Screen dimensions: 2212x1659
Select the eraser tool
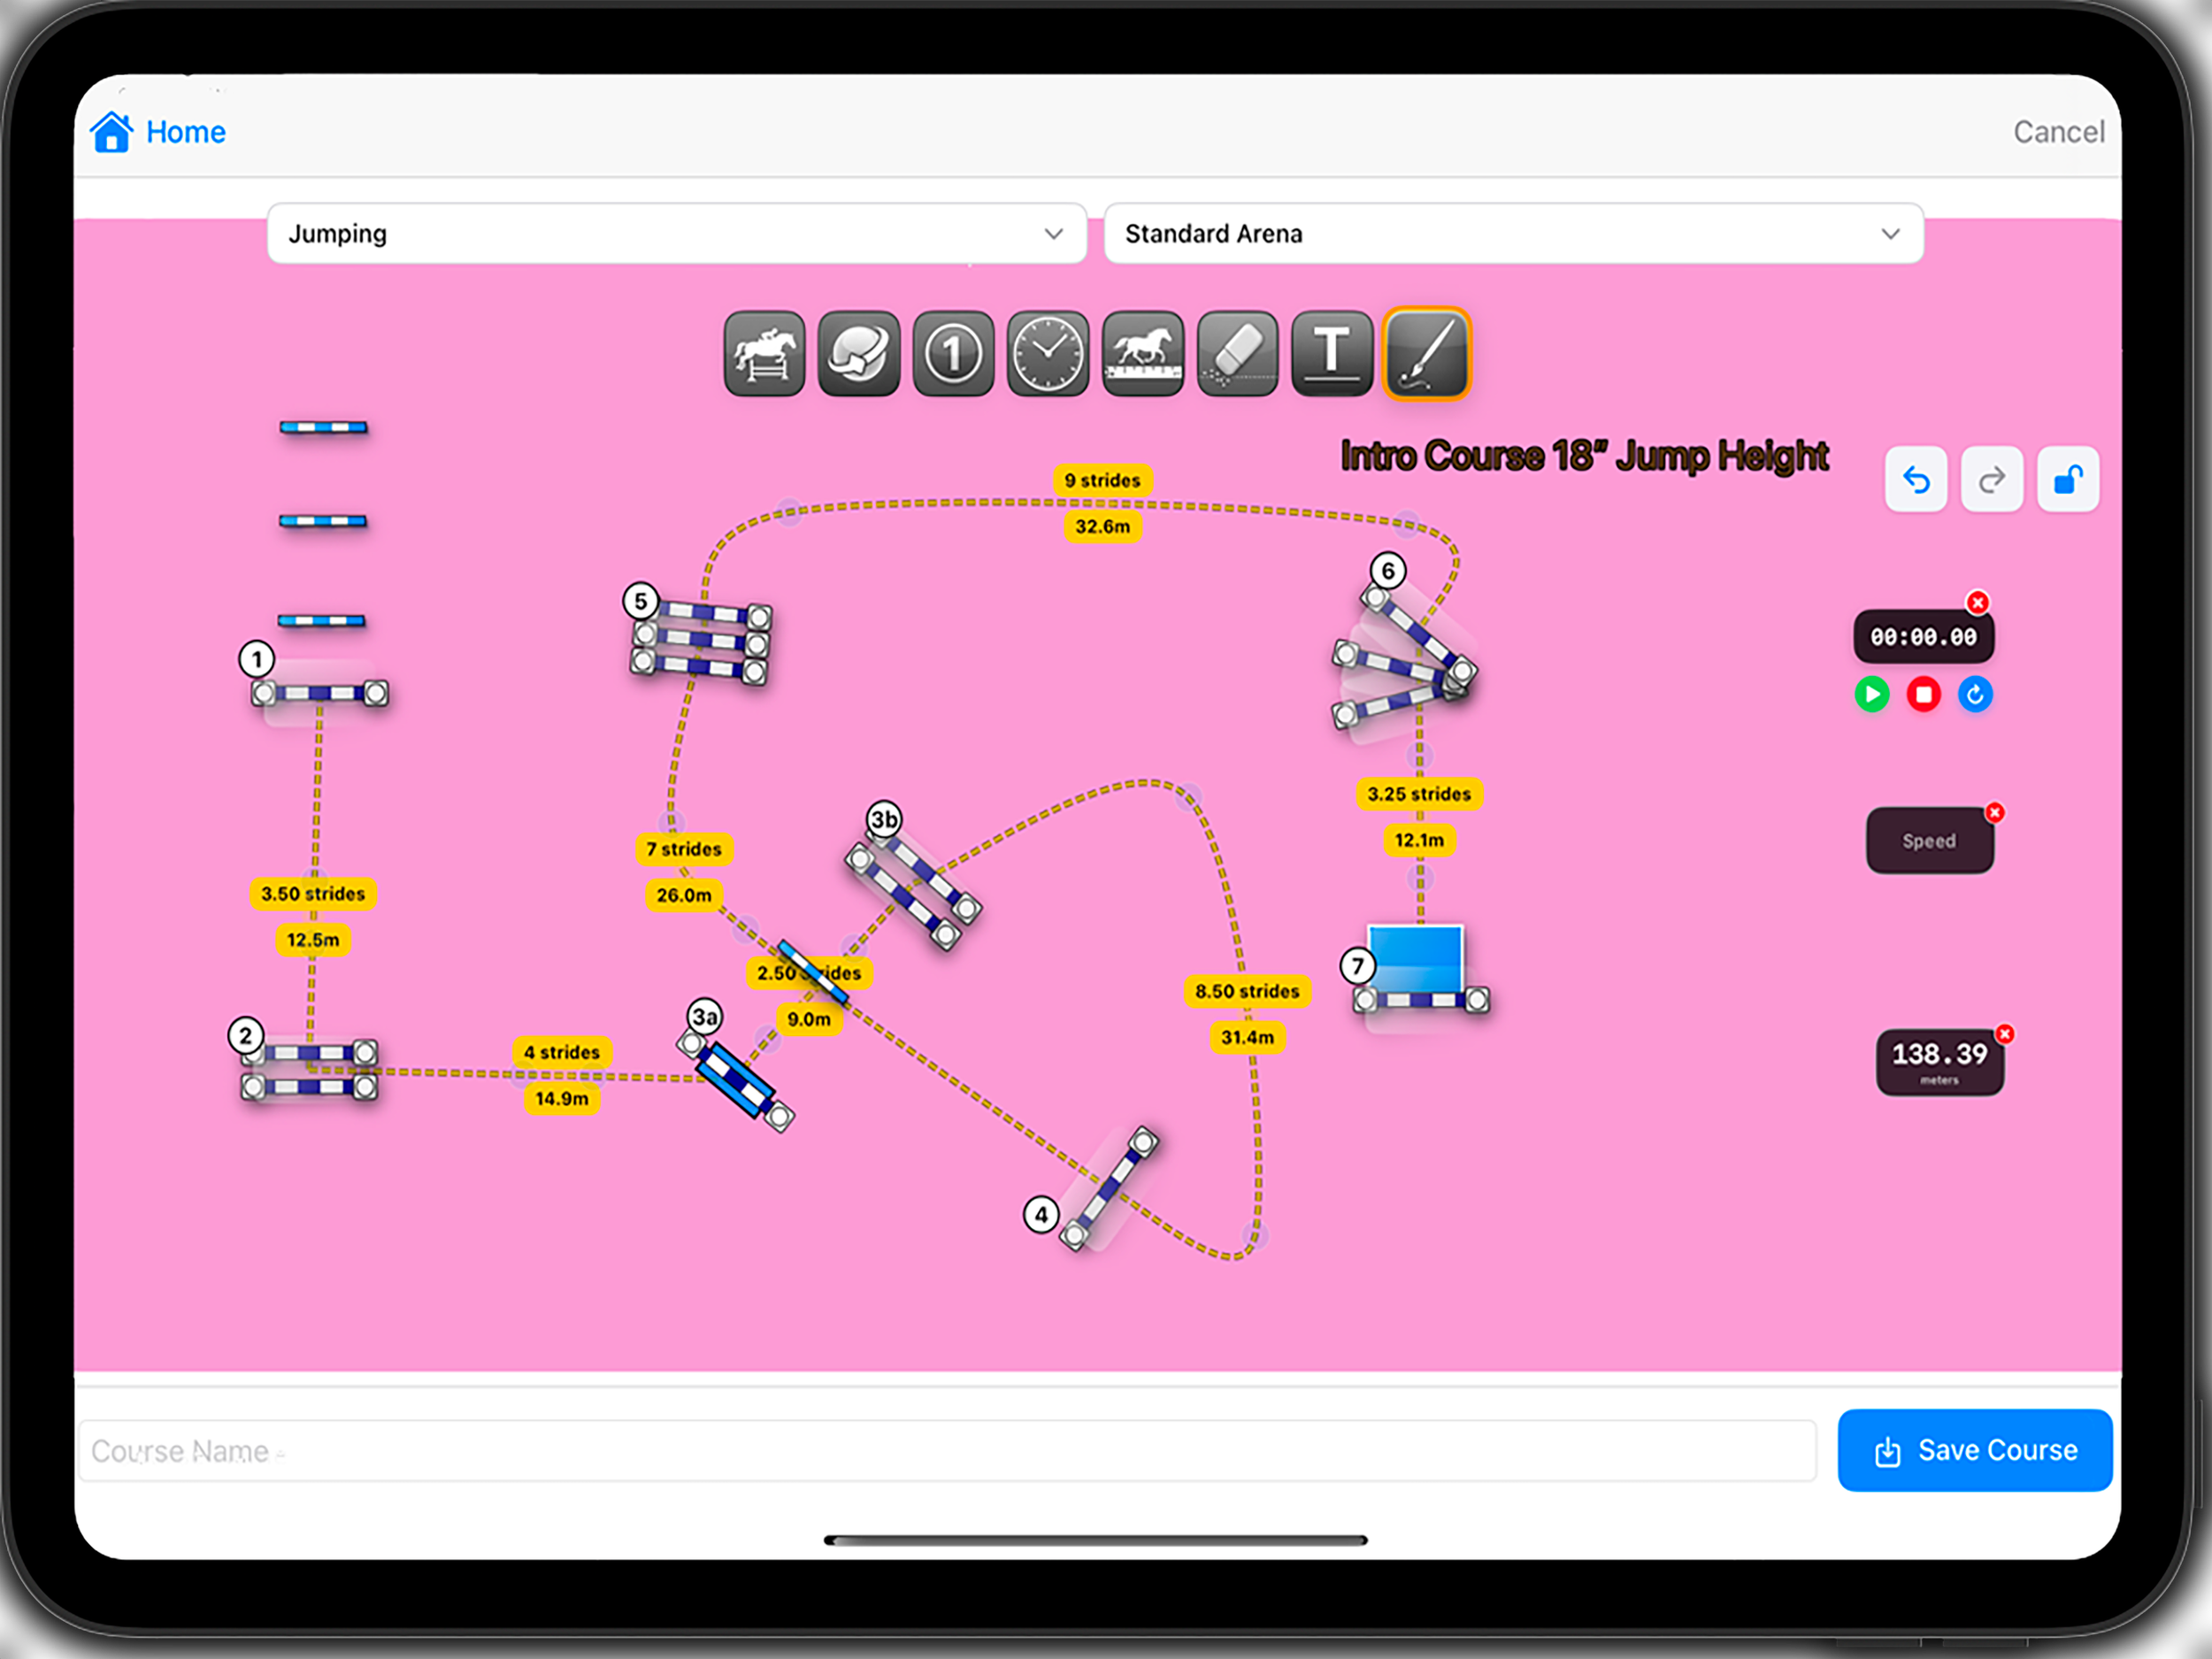[x=1237, y=354]
